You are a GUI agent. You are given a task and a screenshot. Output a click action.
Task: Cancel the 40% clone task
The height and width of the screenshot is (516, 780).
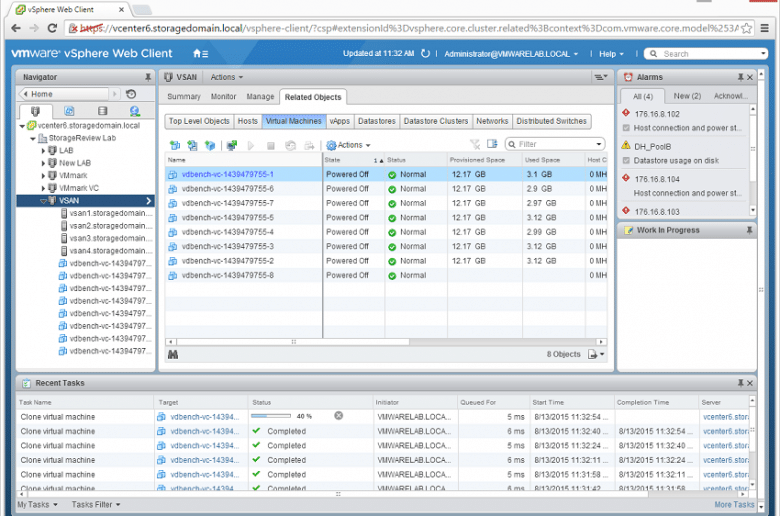click(x=338, y=415)
